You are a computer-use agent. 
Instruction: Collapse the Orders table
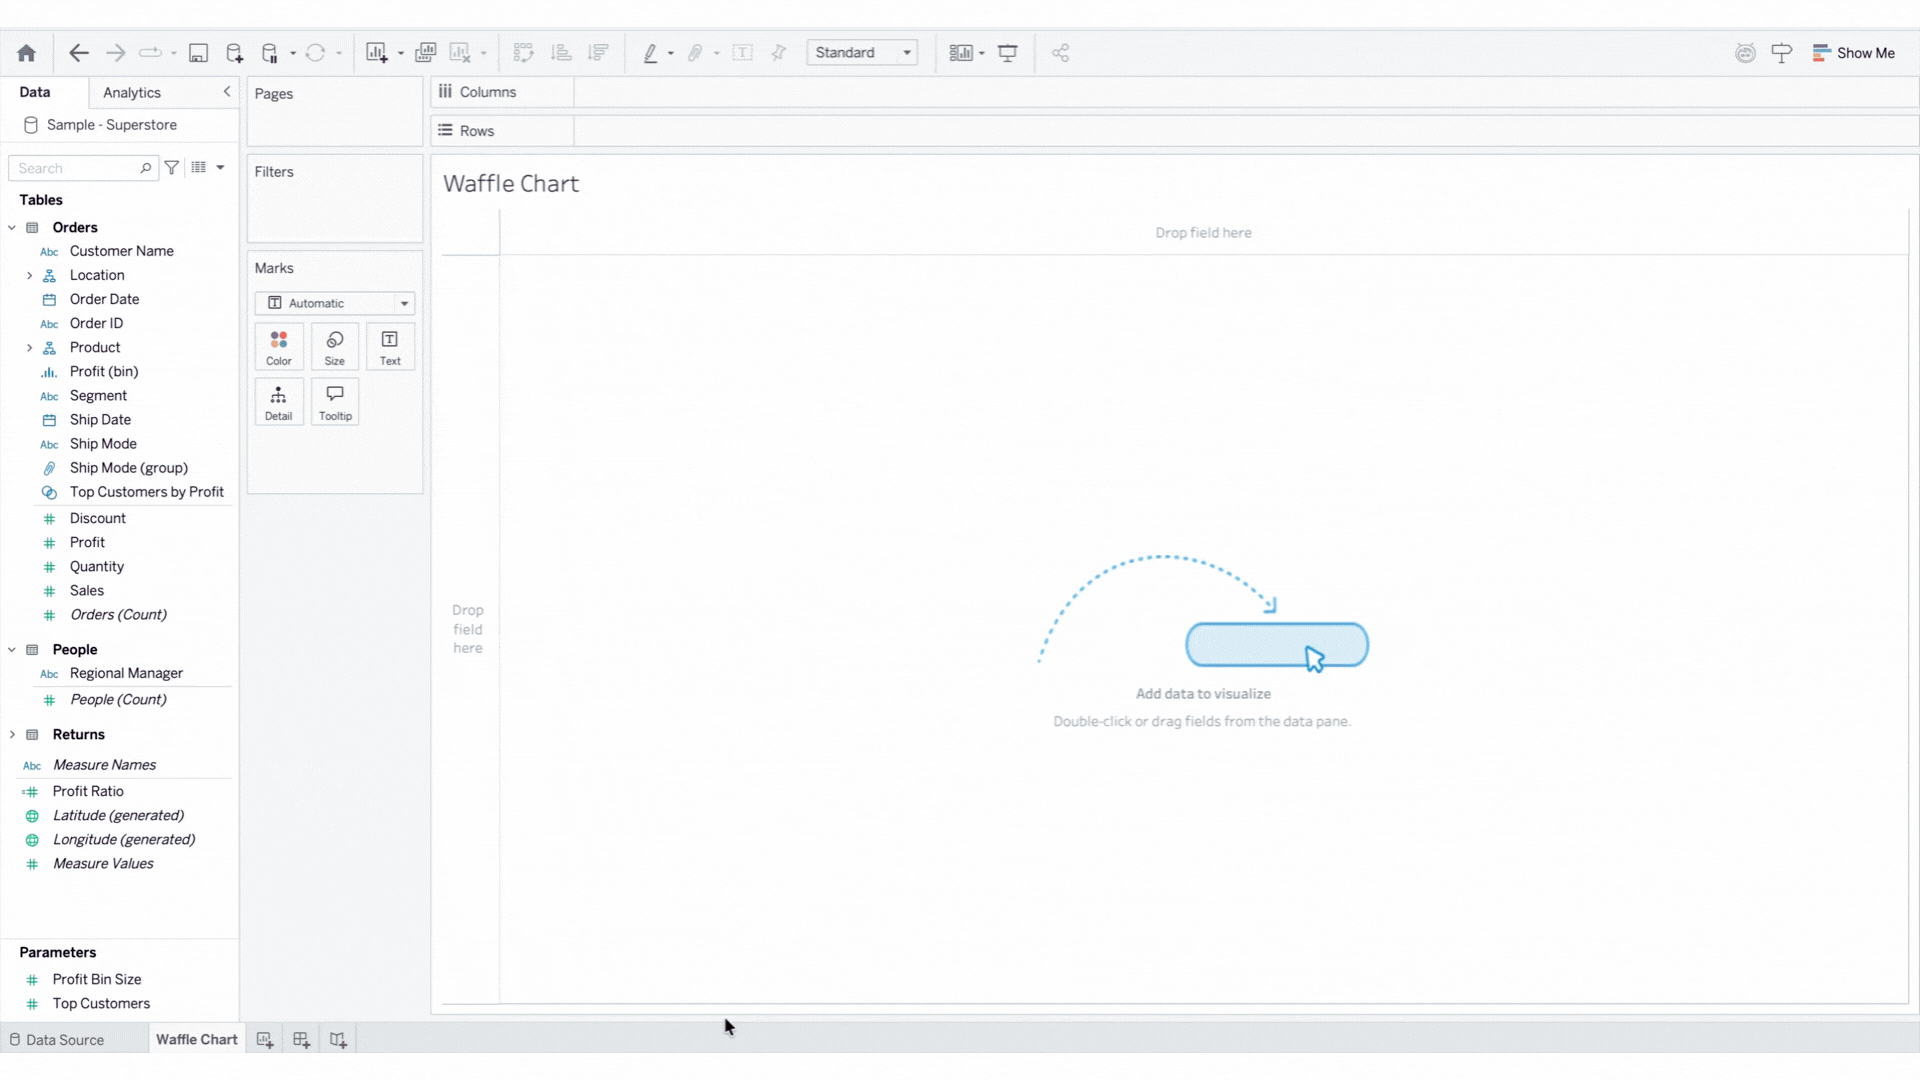pyautogui.click(x=12, y=228)
